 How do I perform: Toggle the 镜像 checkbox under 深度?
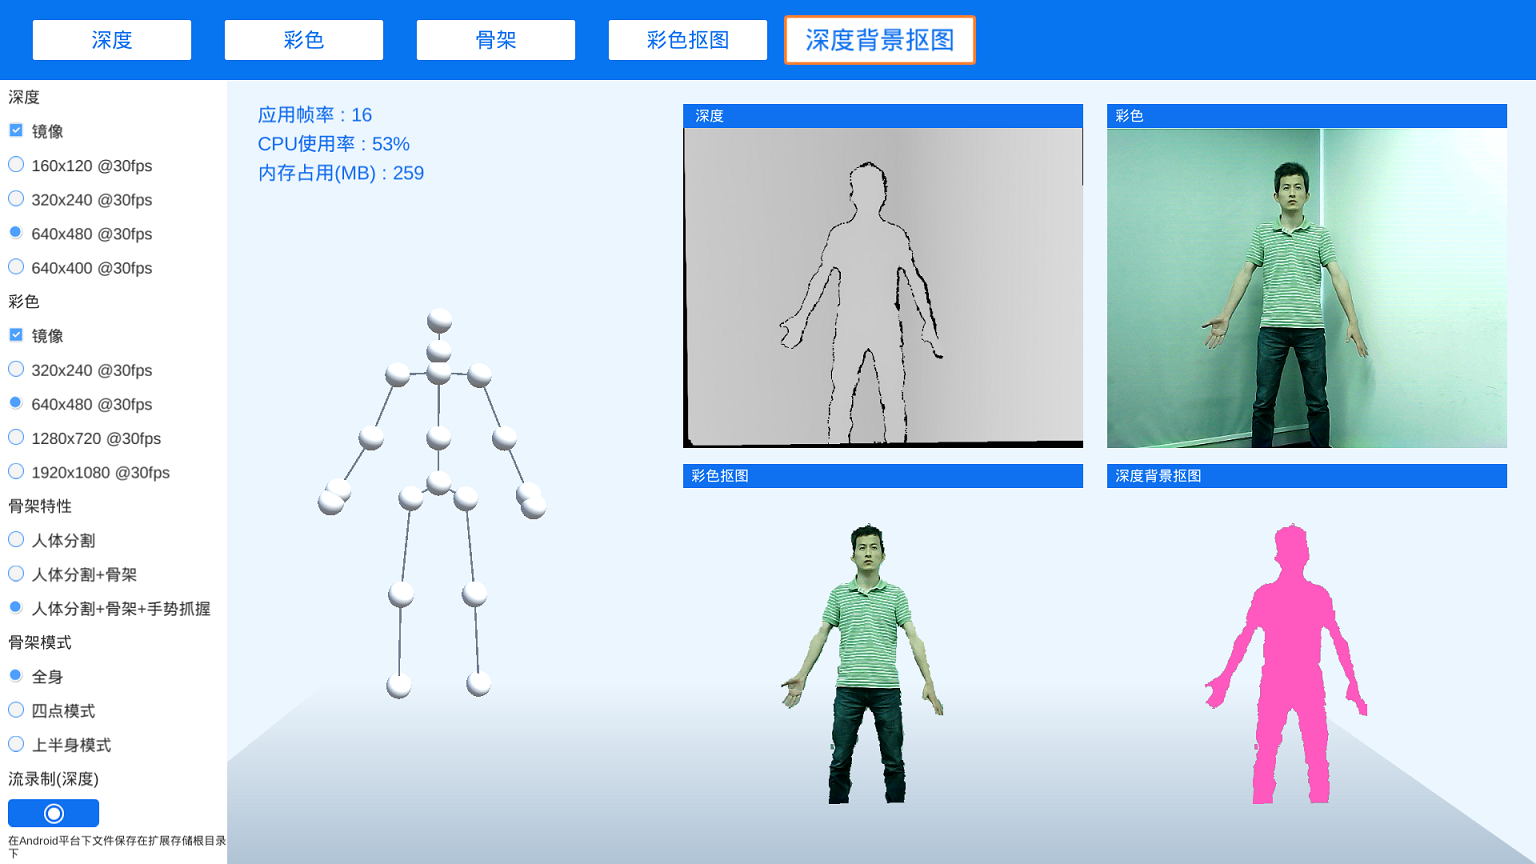pos(16,130)
